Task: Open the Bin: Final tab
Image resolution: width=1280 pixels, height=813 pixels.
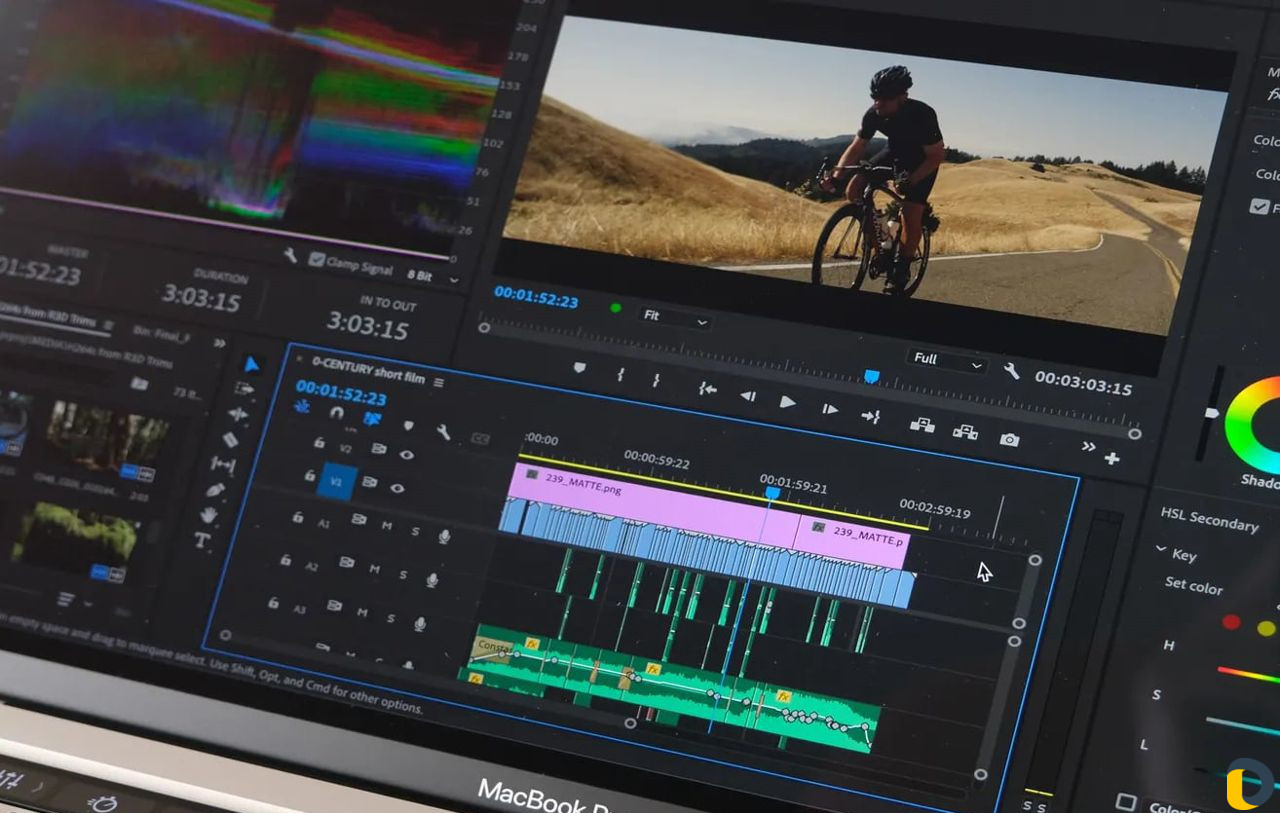Action: click(164, 336)
